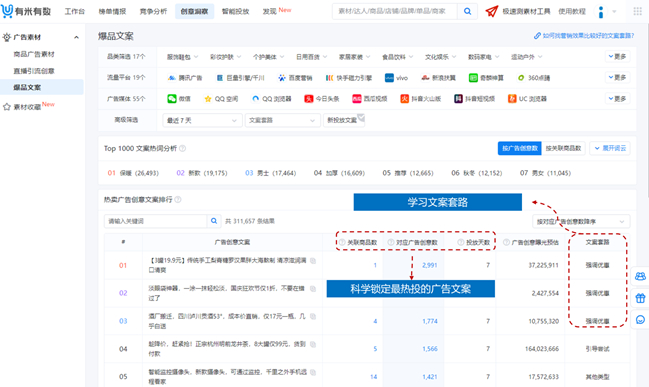This screenshot has height=387, width=649.
Task: Open the apps grid icon at top right
Action: (x=637, y=11)
